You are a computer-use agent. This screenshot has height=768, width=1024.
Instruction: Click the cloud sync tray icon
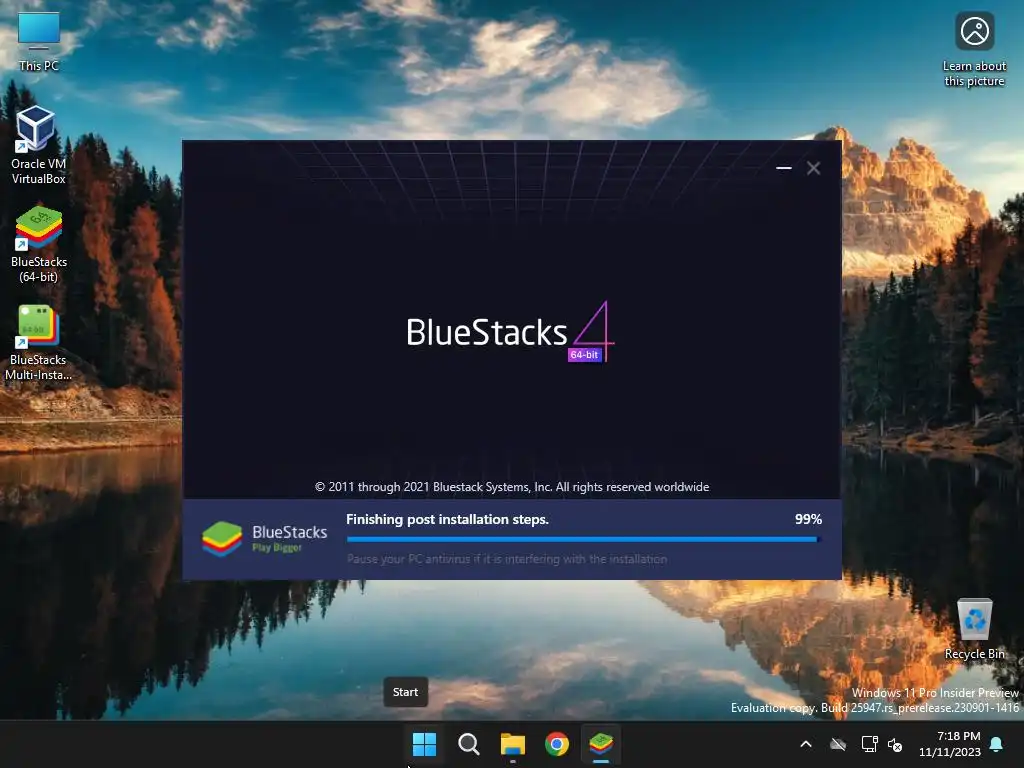tap(838, 744)
